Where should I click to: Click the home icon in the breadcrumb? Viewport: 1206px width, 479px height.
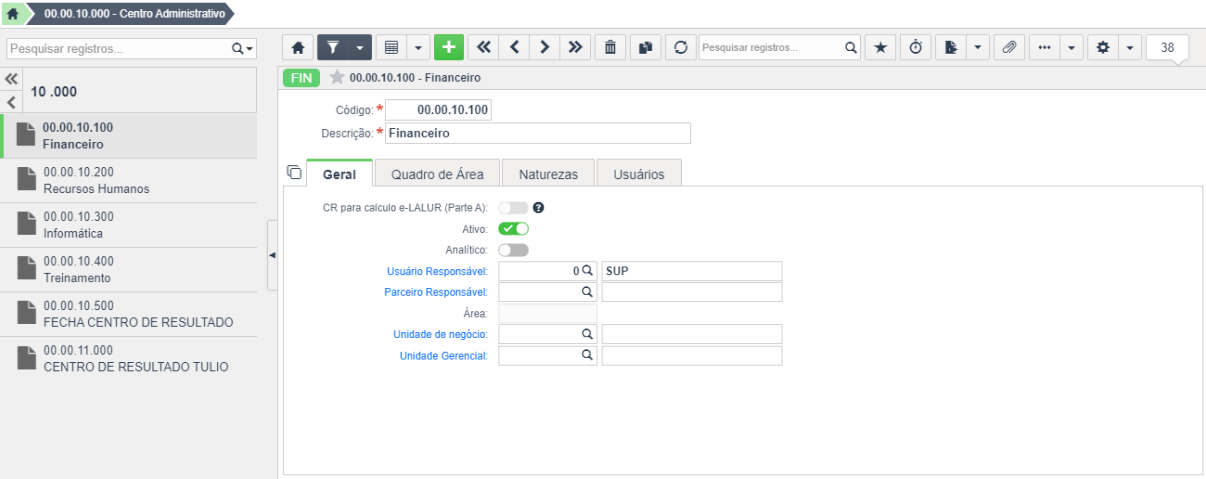coord(14,13)
